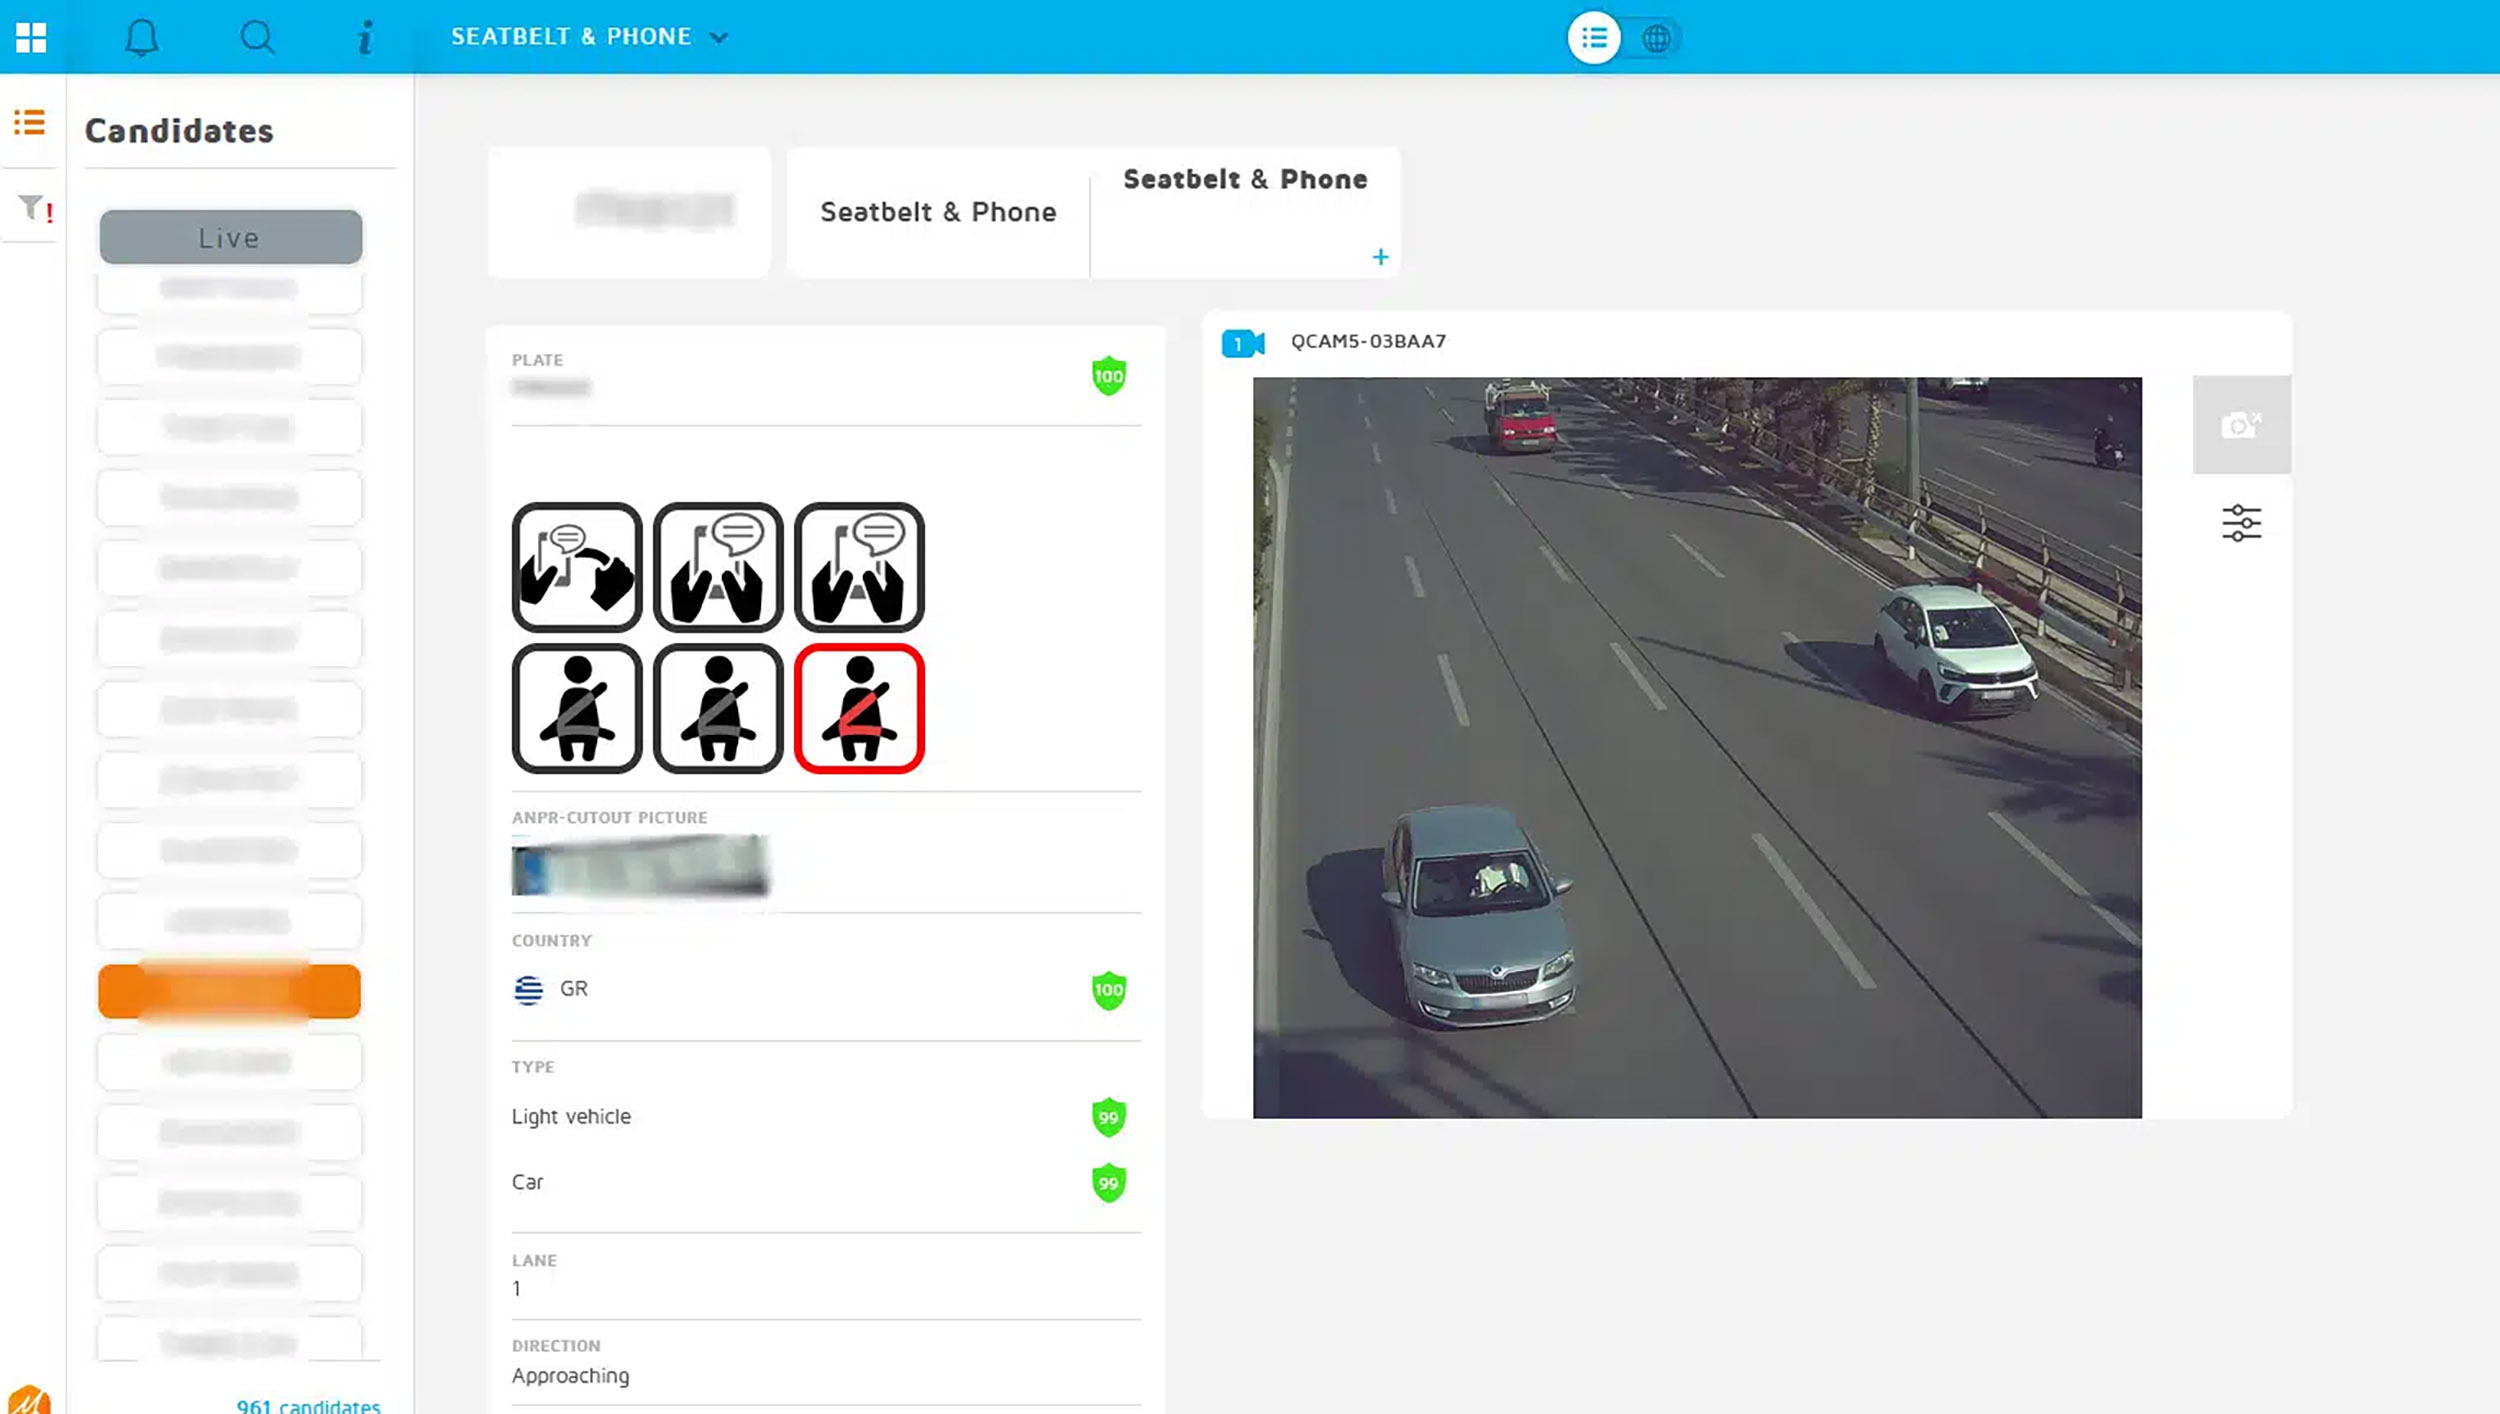Switch to list view toggle

click(1593, 38)
